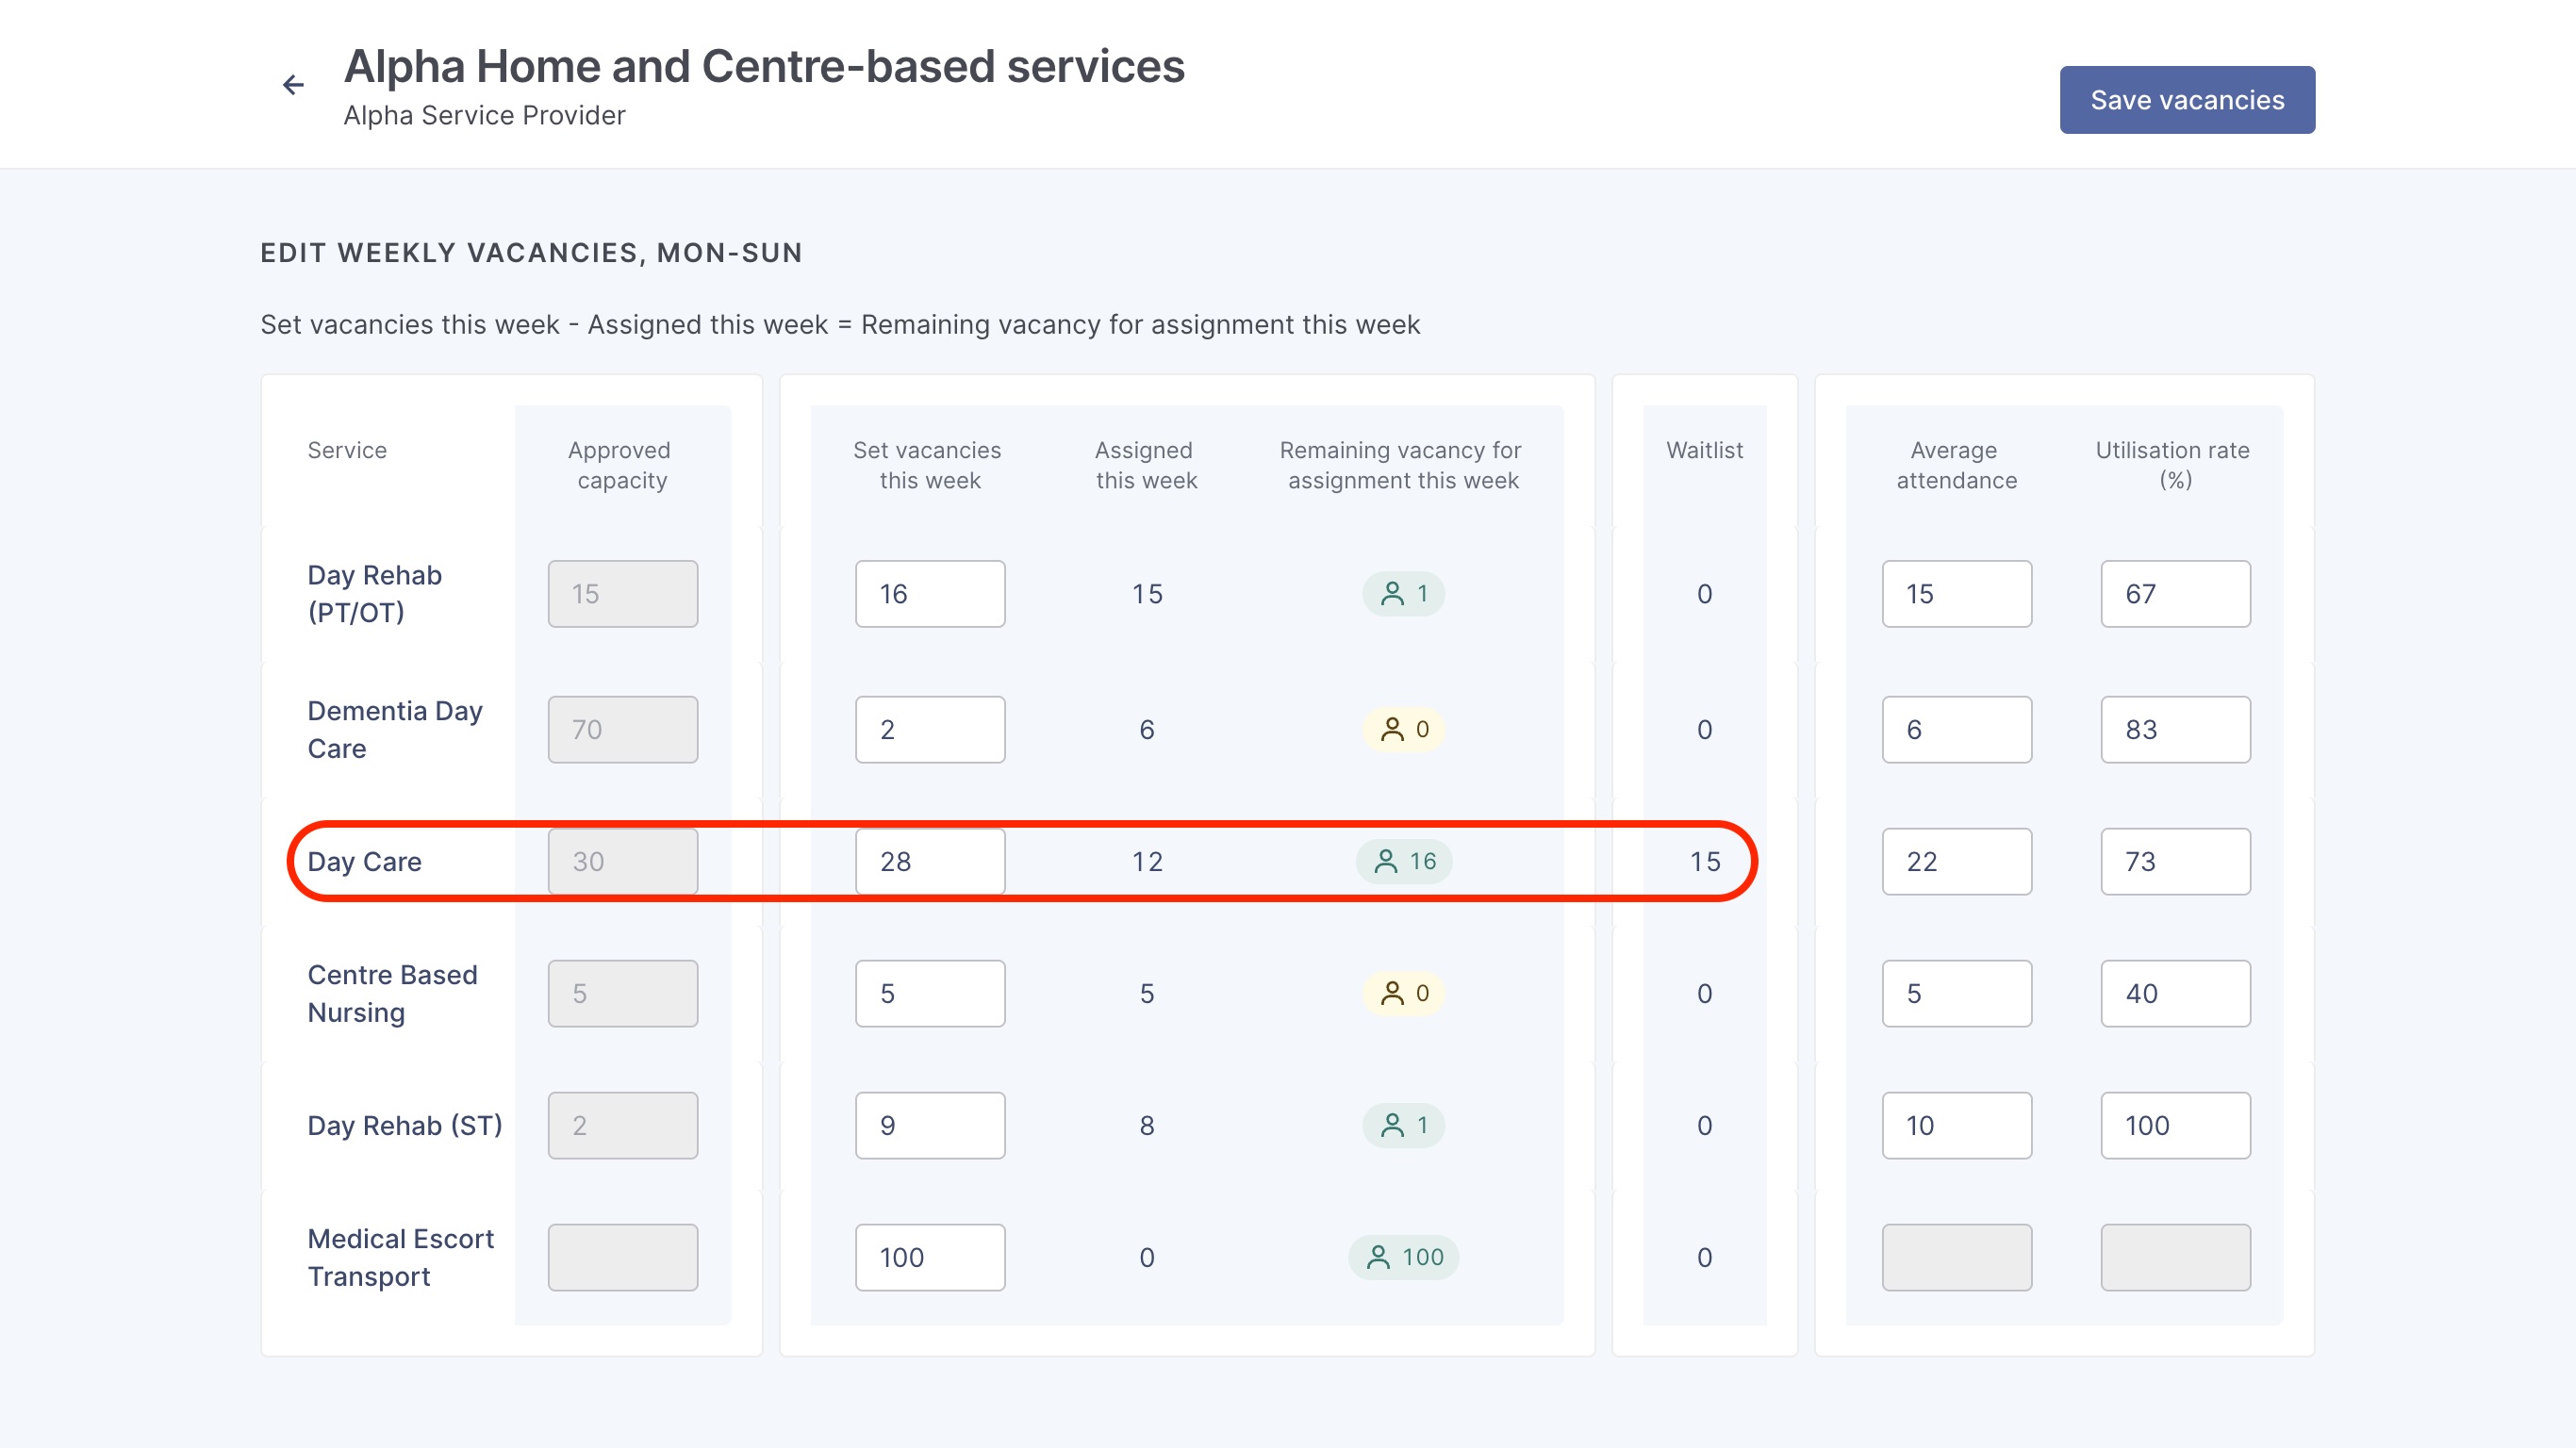Click Day Care approved capacity disabled field
This screenshot has height=1448, width=2576.
(622, 861)
